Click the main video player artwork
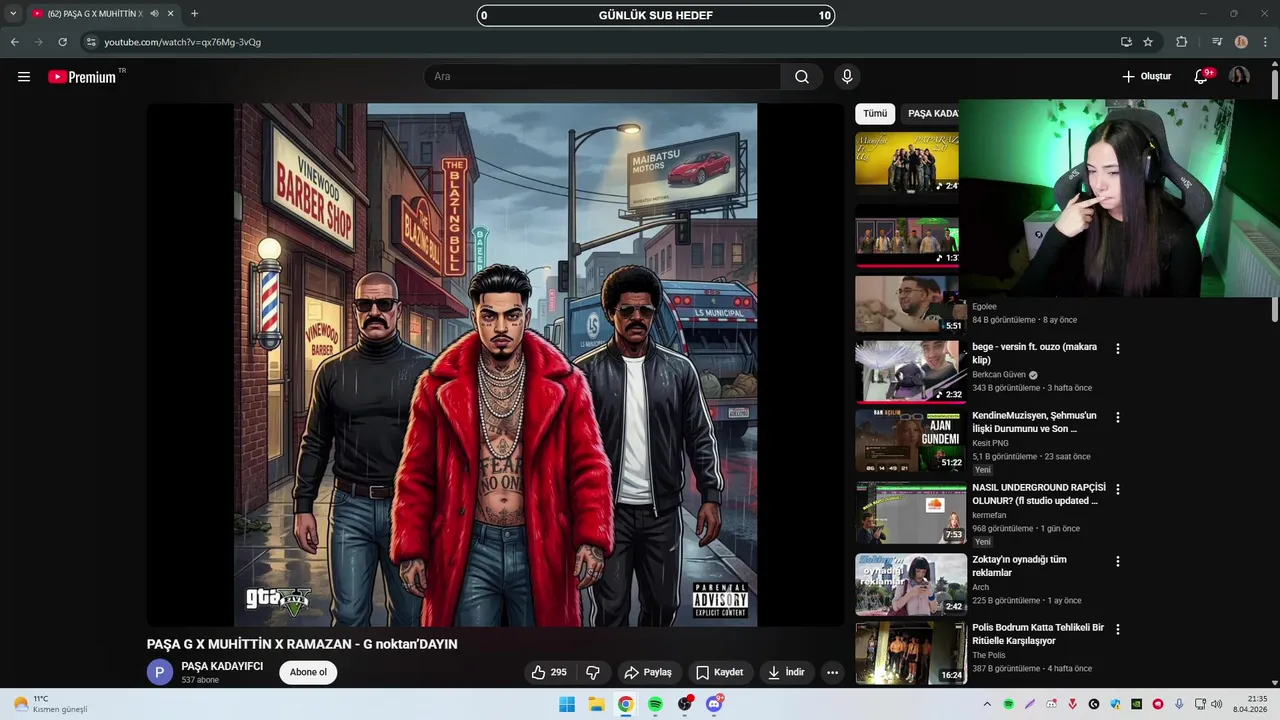This screenshot has height=720, width=1280. (x=495, y=365)
